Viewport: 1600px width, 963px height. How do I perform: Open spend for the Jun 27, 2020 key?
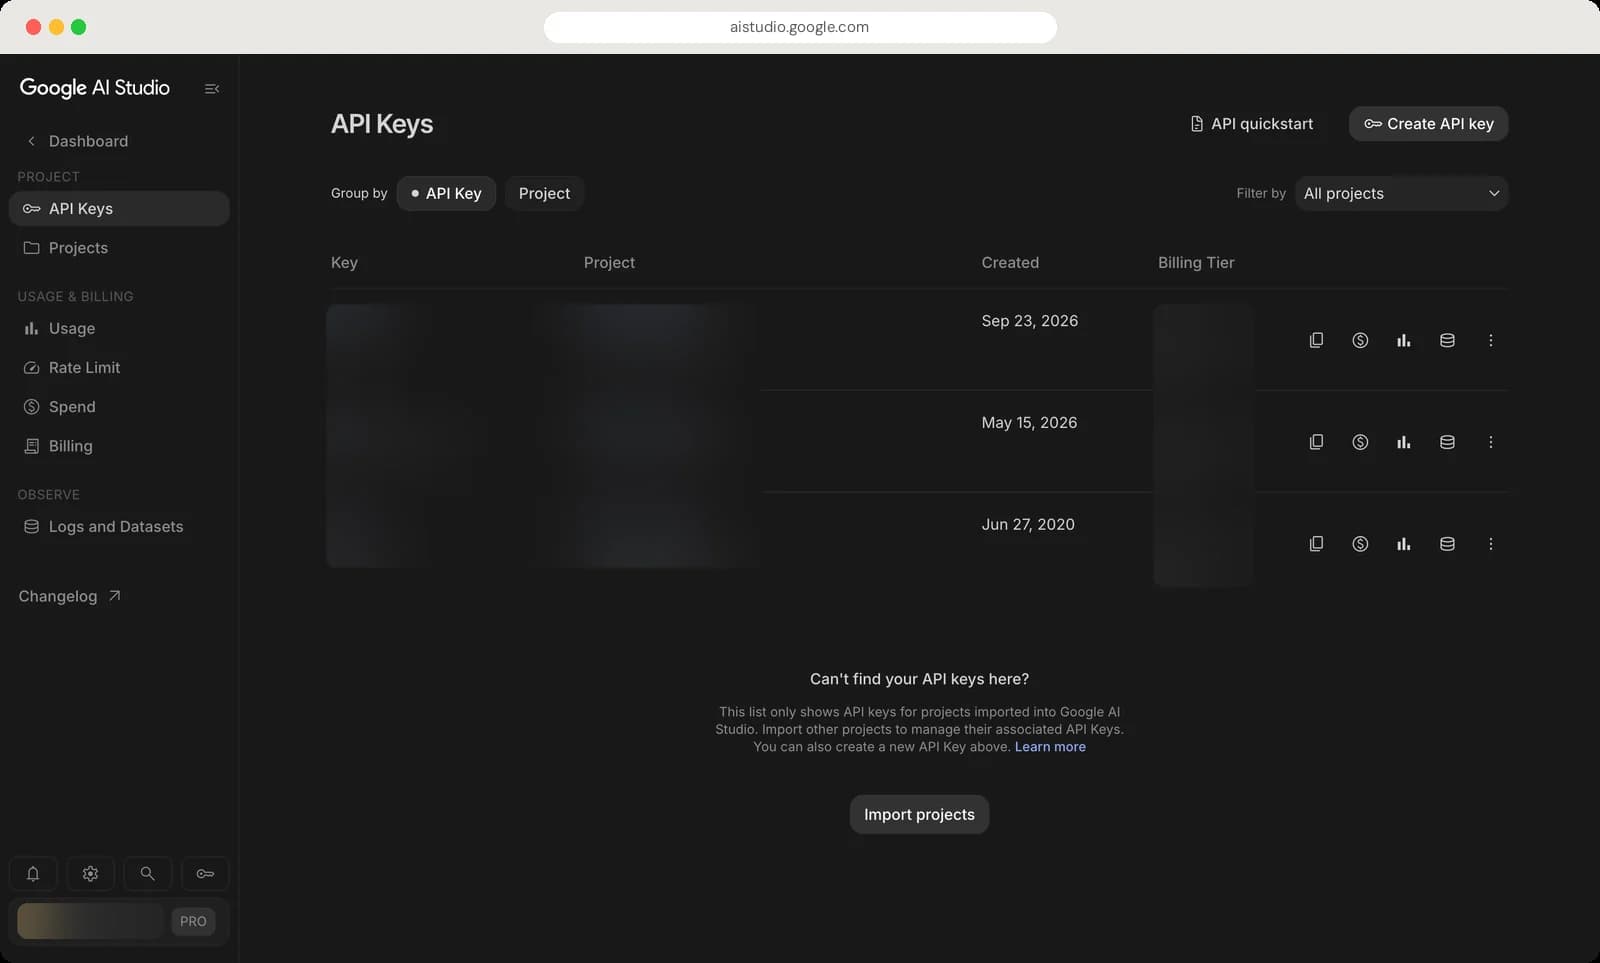point(1360,544)
